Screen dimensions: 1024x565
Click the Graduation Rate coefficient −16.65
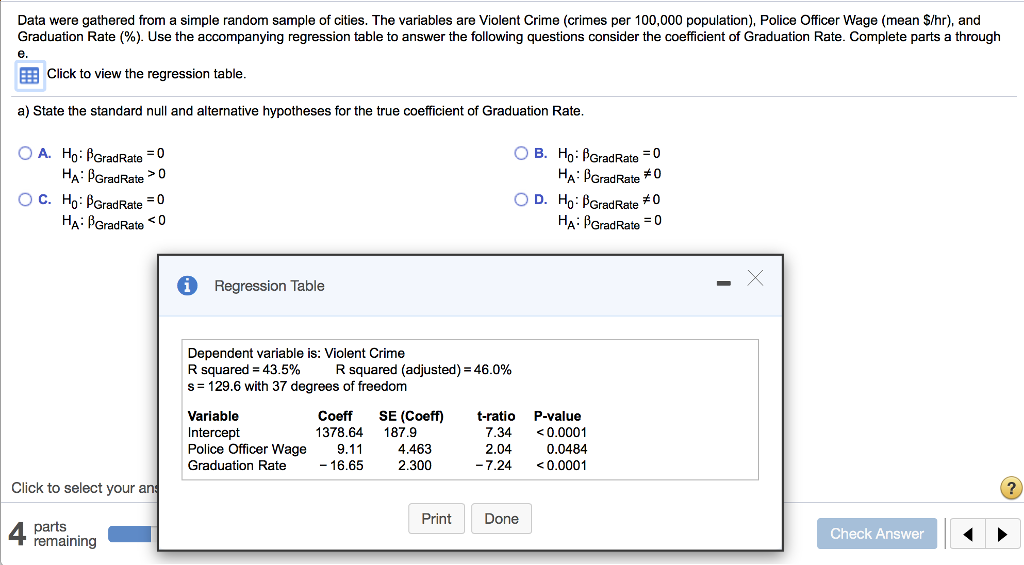(x=342, y=466)
